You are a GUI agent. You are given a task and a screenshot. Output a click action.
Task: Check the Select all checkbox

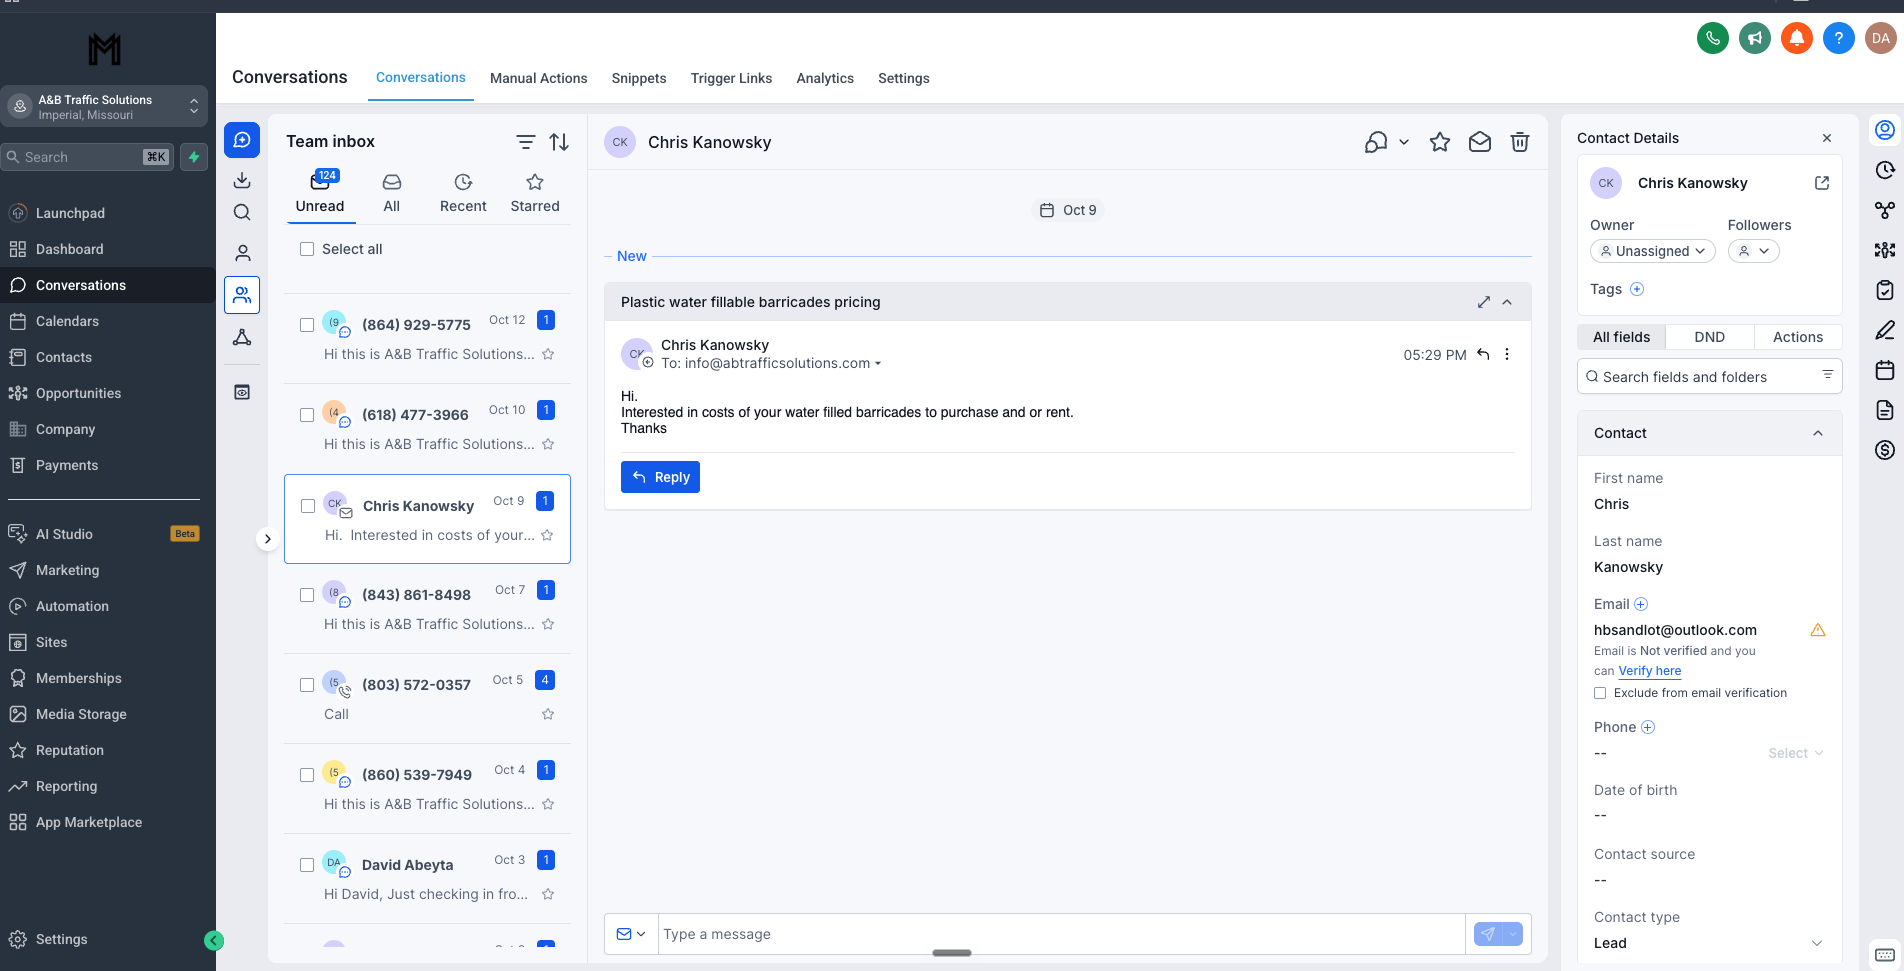coord(307,249)
